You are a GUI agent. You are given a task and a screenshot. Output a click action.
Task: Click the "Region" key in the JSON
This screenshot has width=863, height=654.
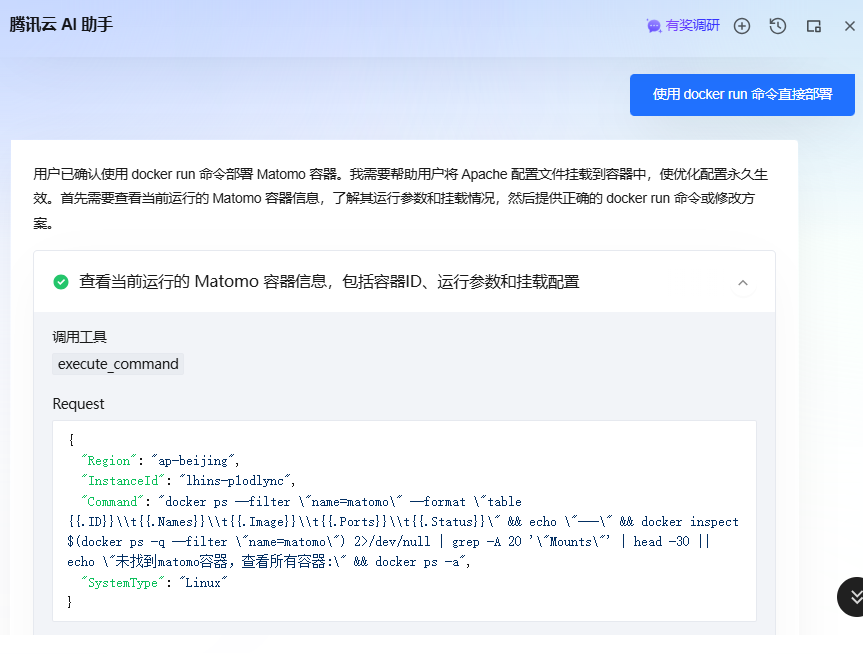(109, 461)
